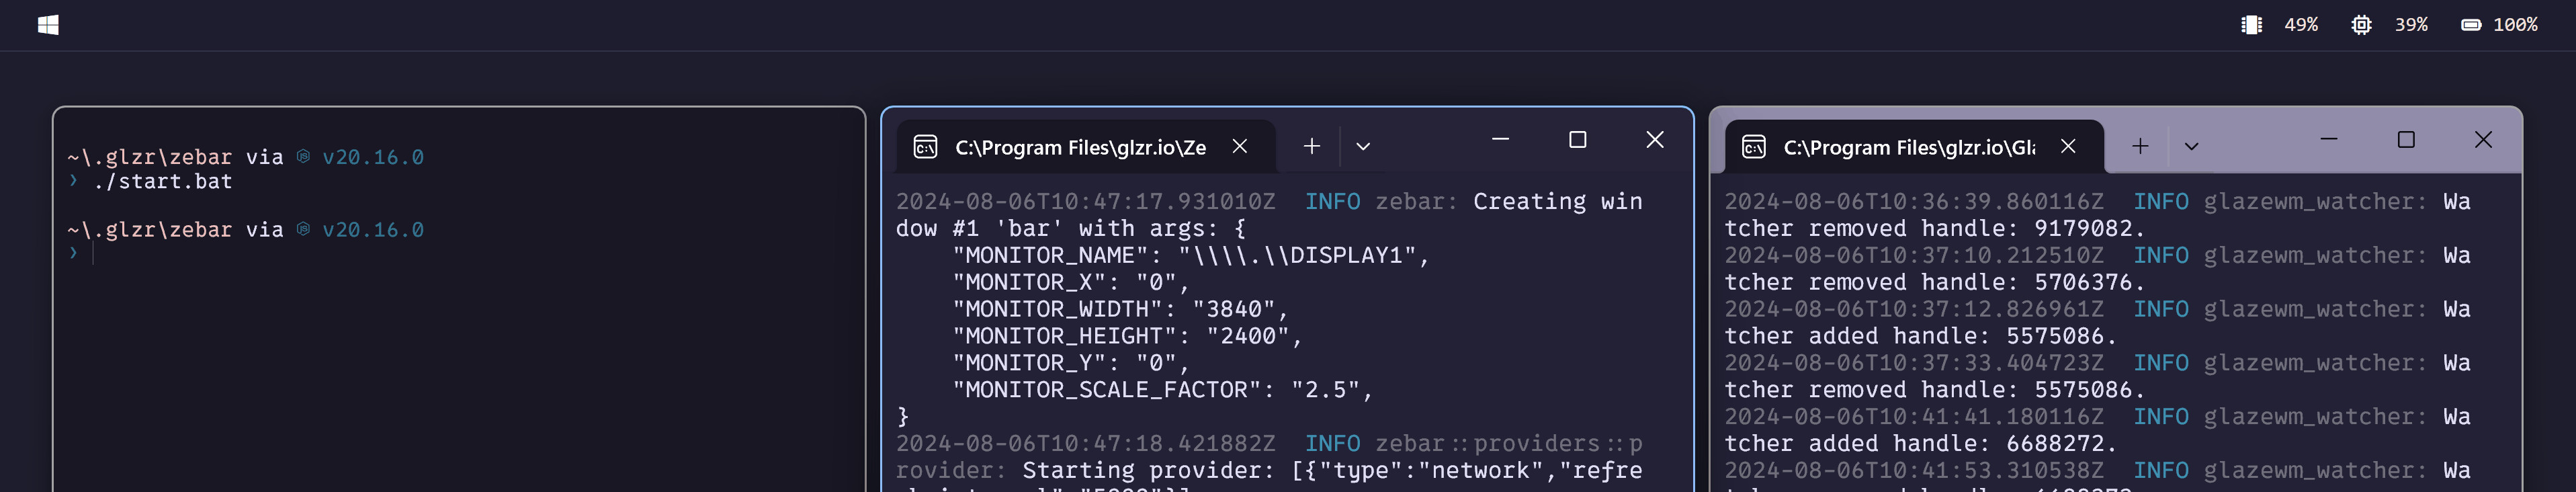Click the 49% memory reading
Screen dimensions: 2576x492
click(x=2300, y=25)
